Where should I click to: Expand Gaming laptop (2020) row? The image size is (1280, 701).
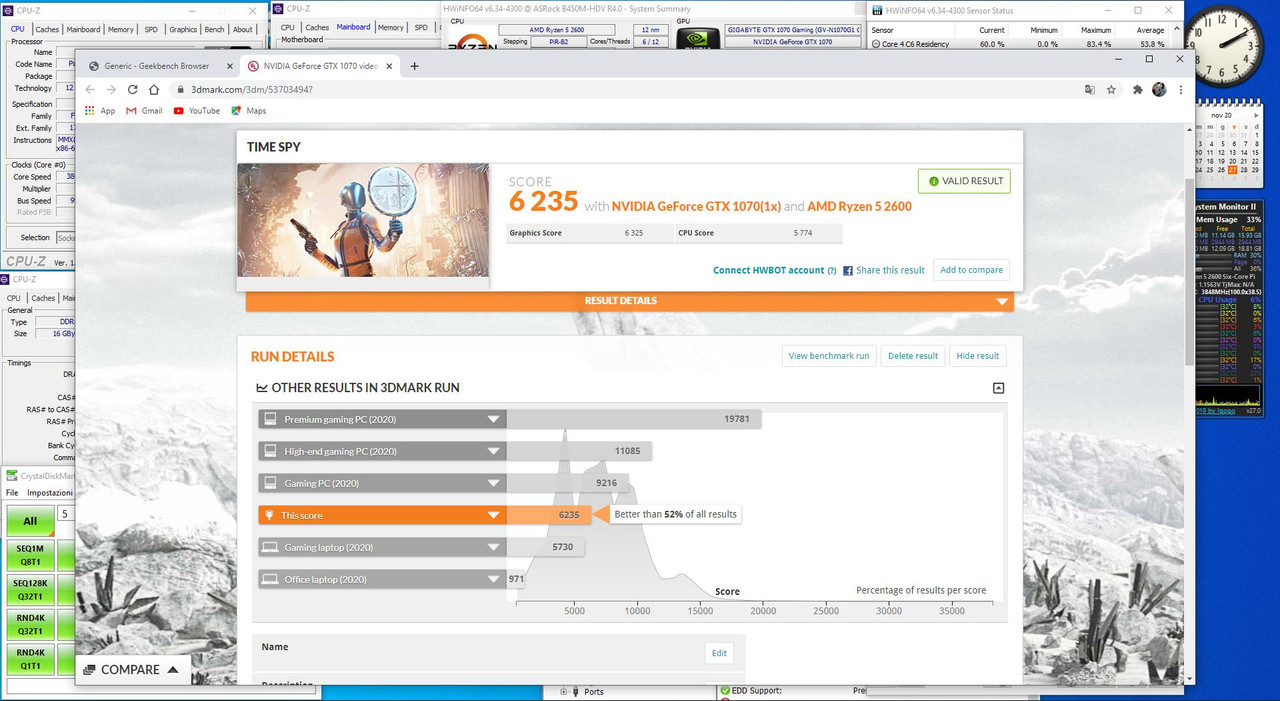(x=493, y=548)
